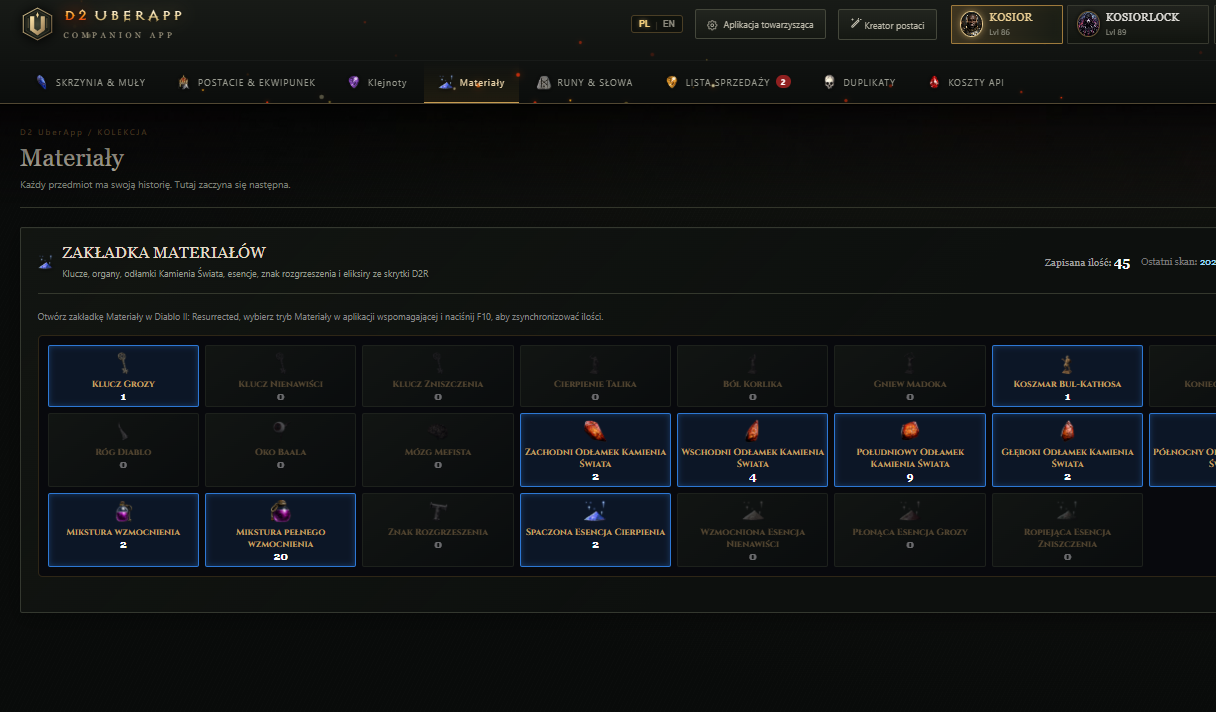
Task: Open the Skrzynia & Muły tab
Action: (90, 83)
